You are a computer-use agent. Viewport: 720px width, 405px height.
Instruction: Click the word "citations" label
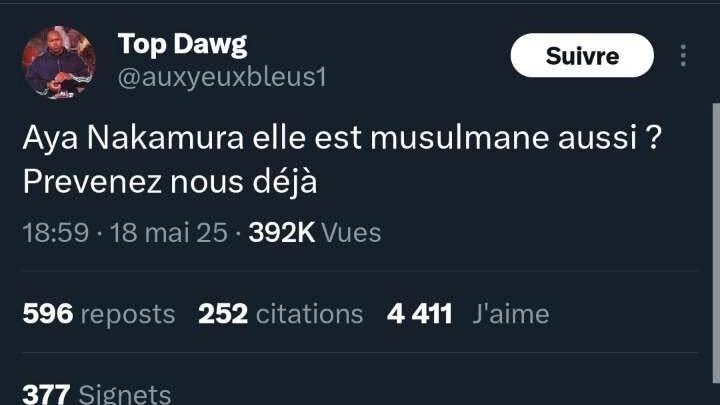click(309, 315)
